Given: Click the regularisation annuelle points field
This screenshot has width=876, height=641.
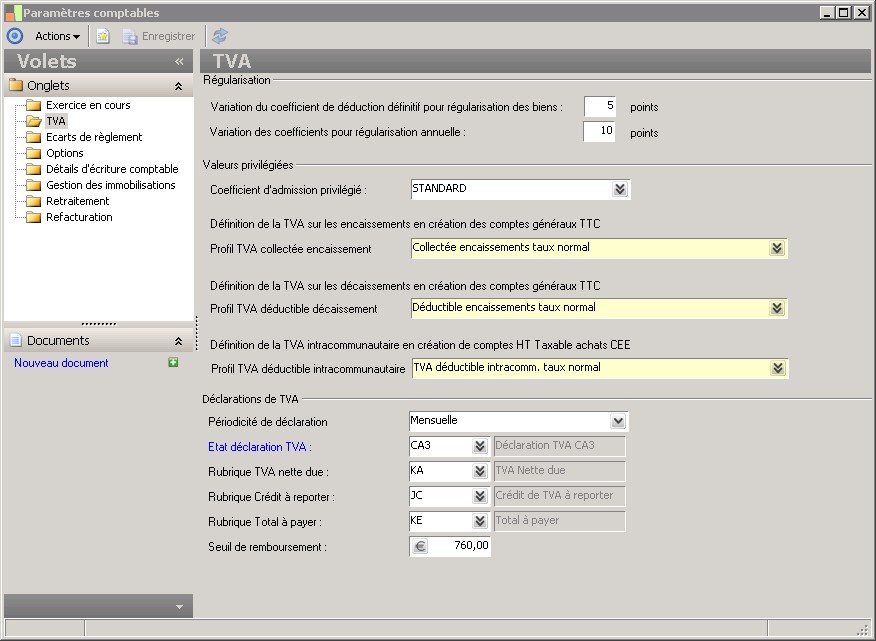Looking at the screenshot, I should tap(599, 131).
